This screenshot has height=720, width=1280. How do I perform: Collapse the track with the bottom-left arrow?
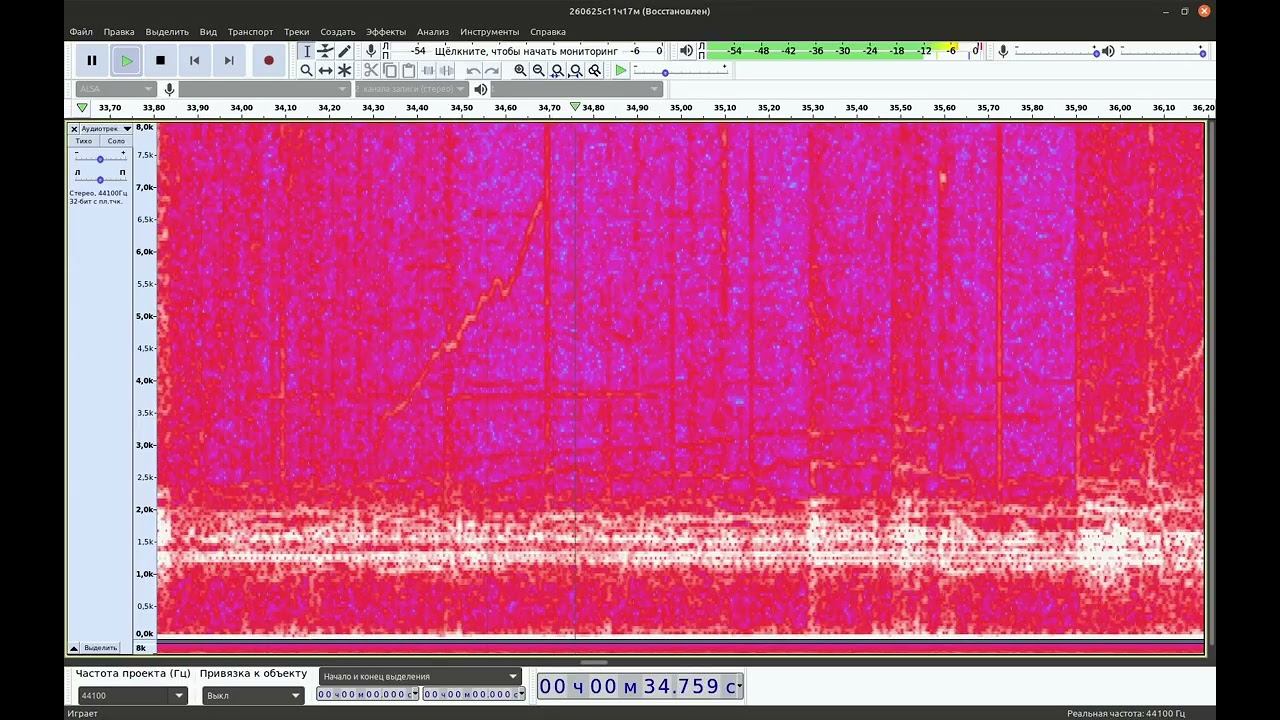[74, 648]
